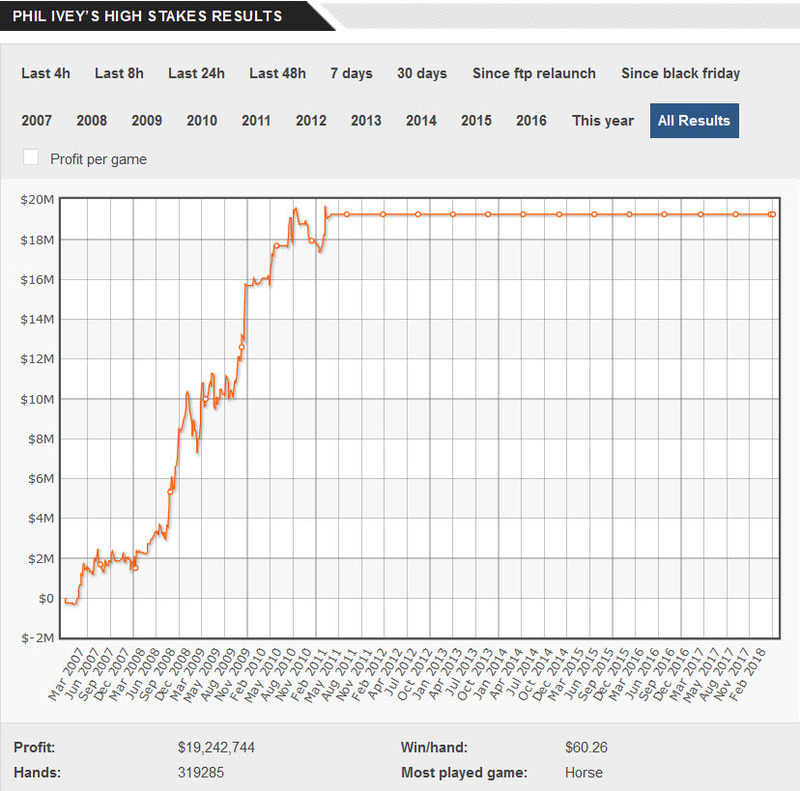Click the profit value $19,242,744
This screenshot has width=800, height=791.
216,748
